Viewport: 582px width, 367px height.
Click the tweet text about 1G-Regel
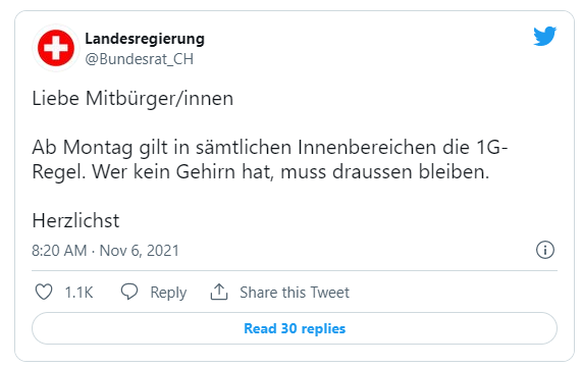coord(269,160)
